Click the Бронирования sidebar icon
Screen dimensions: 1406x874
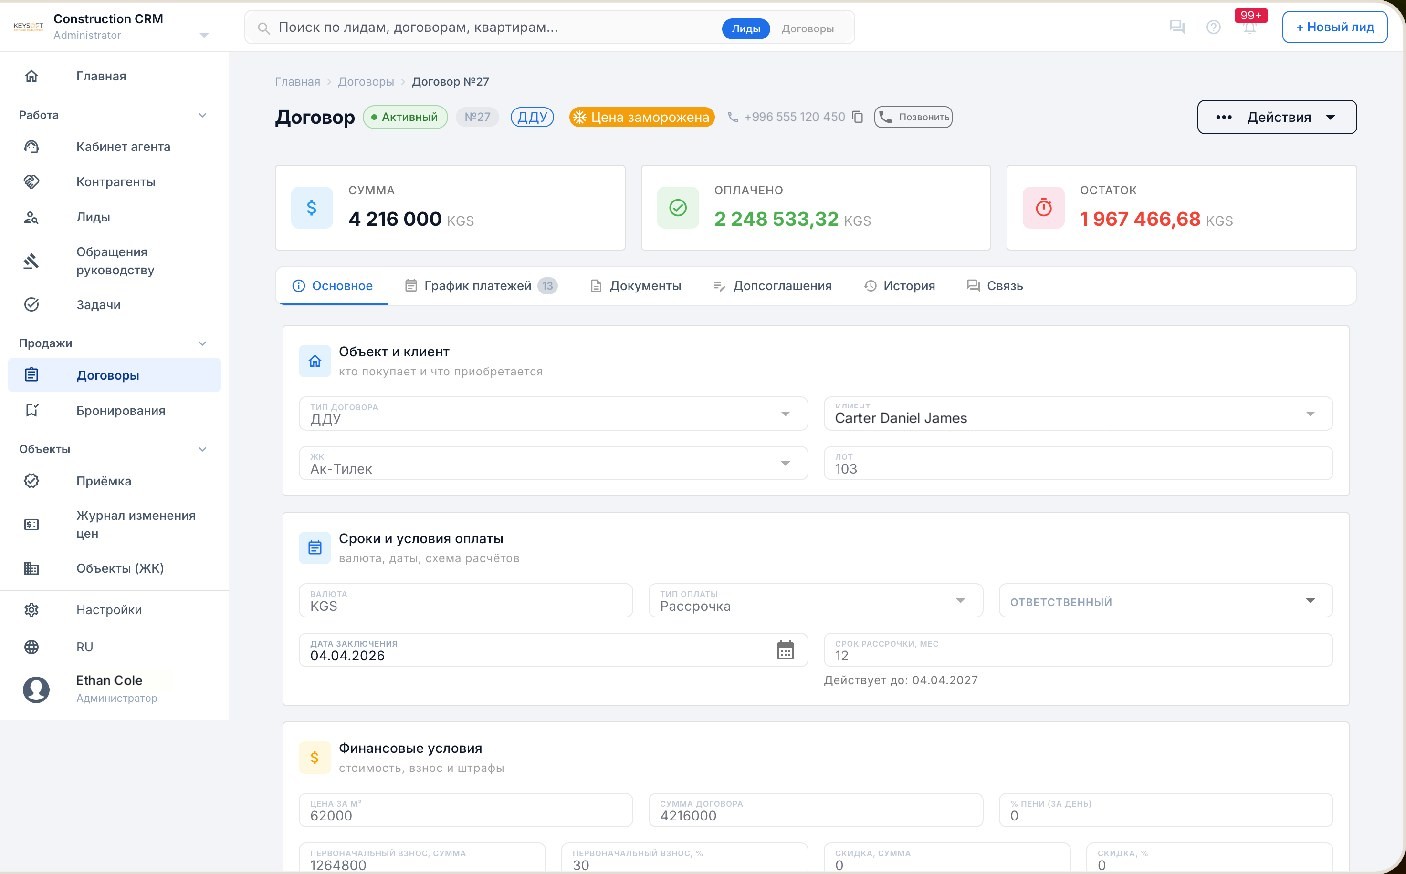[32, 411]
